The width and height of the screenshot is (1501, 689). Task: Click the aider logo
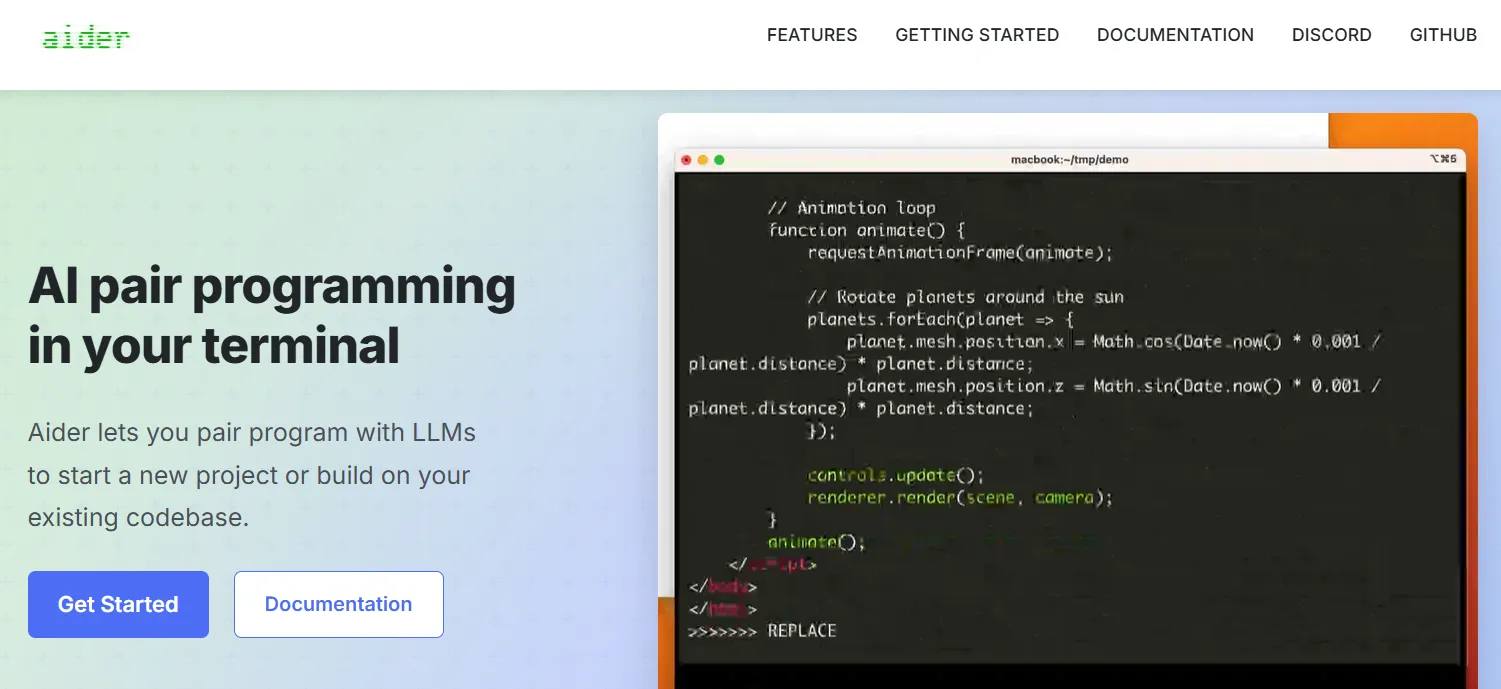click(x=86, y=38)
